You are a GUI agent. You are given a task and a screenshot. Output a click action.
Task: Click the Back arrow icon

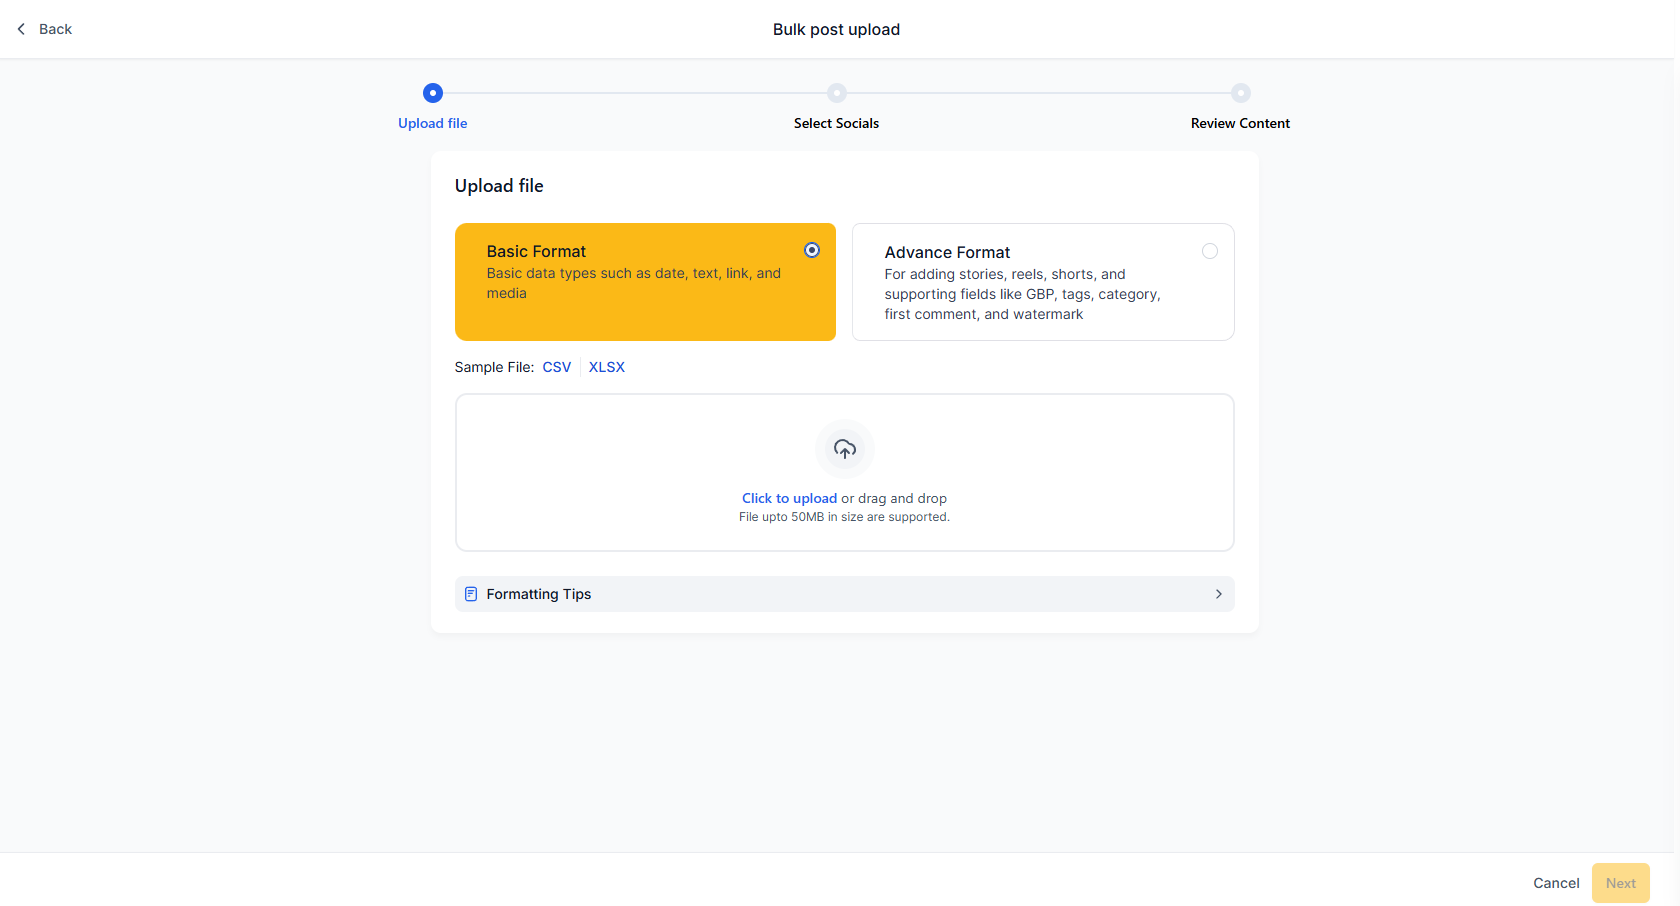coord(21,29)
